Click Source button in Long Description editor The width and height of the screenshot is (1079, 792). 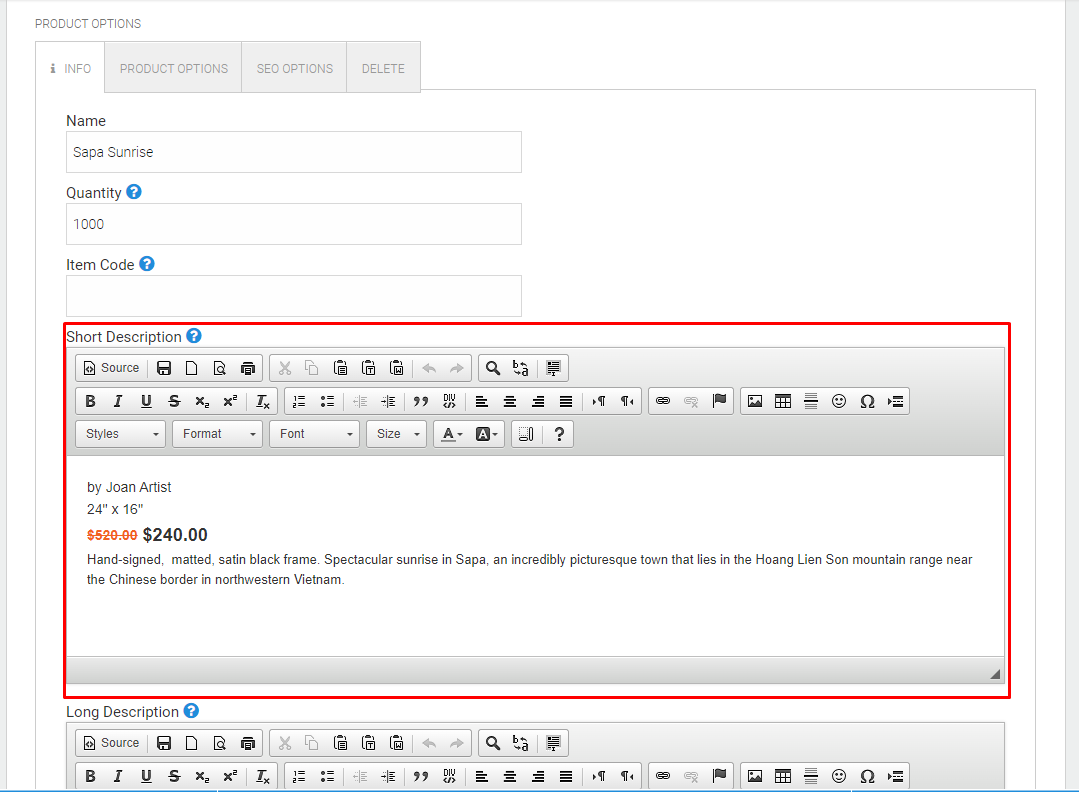coord(111,743)
